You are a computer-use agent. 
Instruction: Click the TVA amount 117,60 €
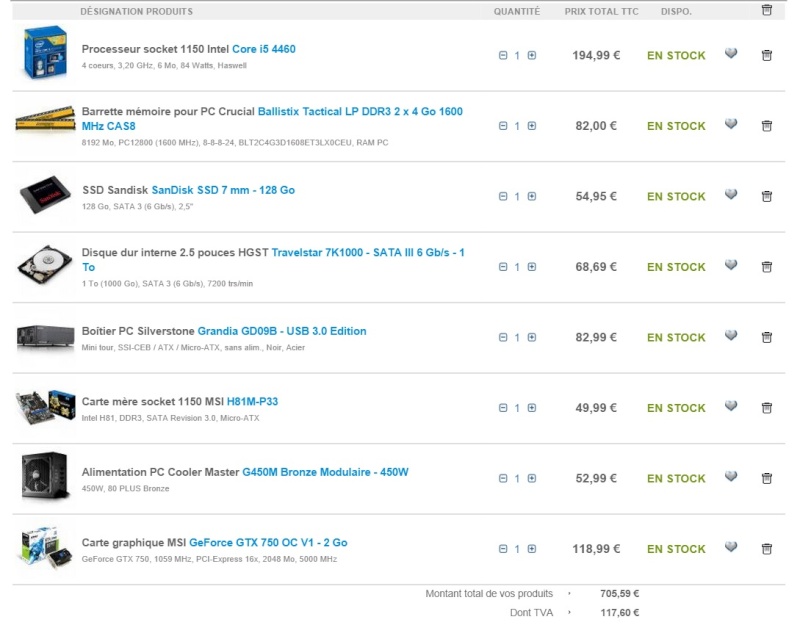tap(619, 612)
